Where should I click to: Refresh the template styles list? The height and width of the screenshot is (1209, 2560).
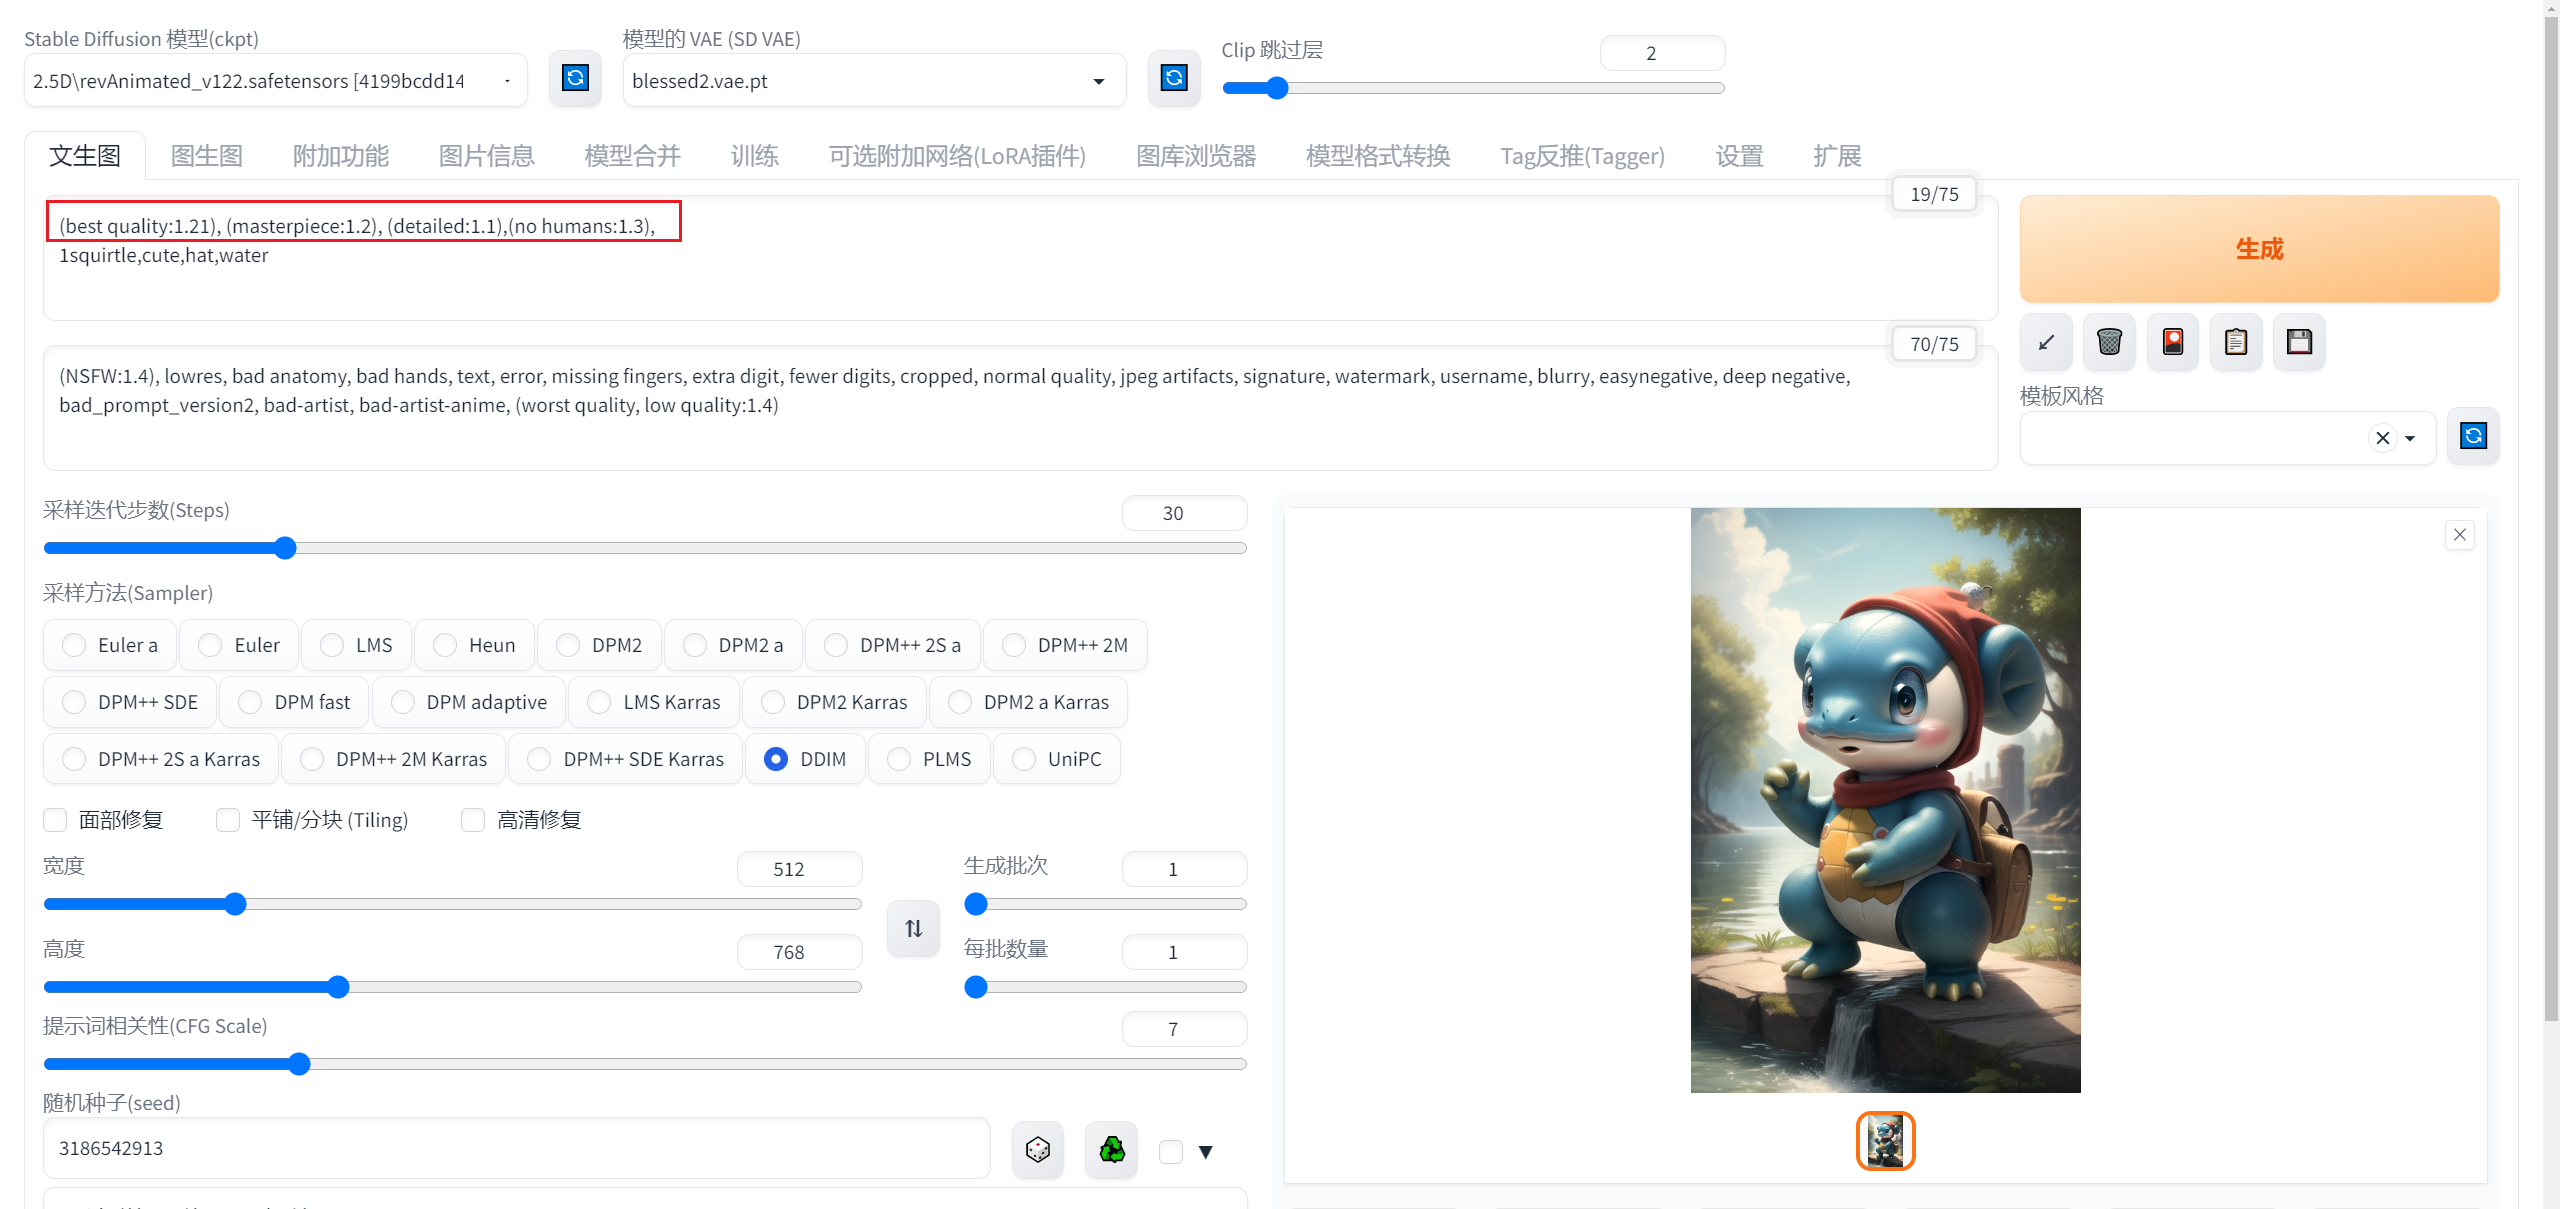pyautogui.click(x=2473, y=436)
